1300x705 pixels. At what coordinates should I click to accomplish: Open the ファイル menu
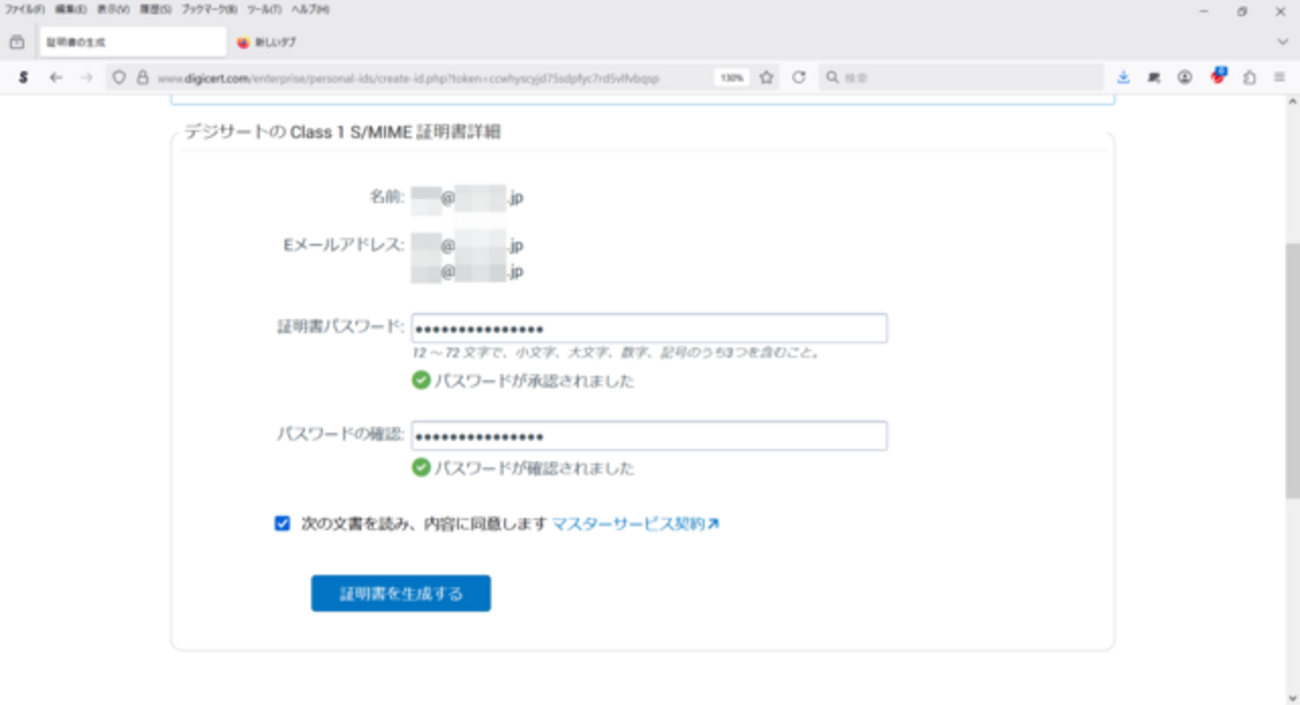(x=25, y=9)
